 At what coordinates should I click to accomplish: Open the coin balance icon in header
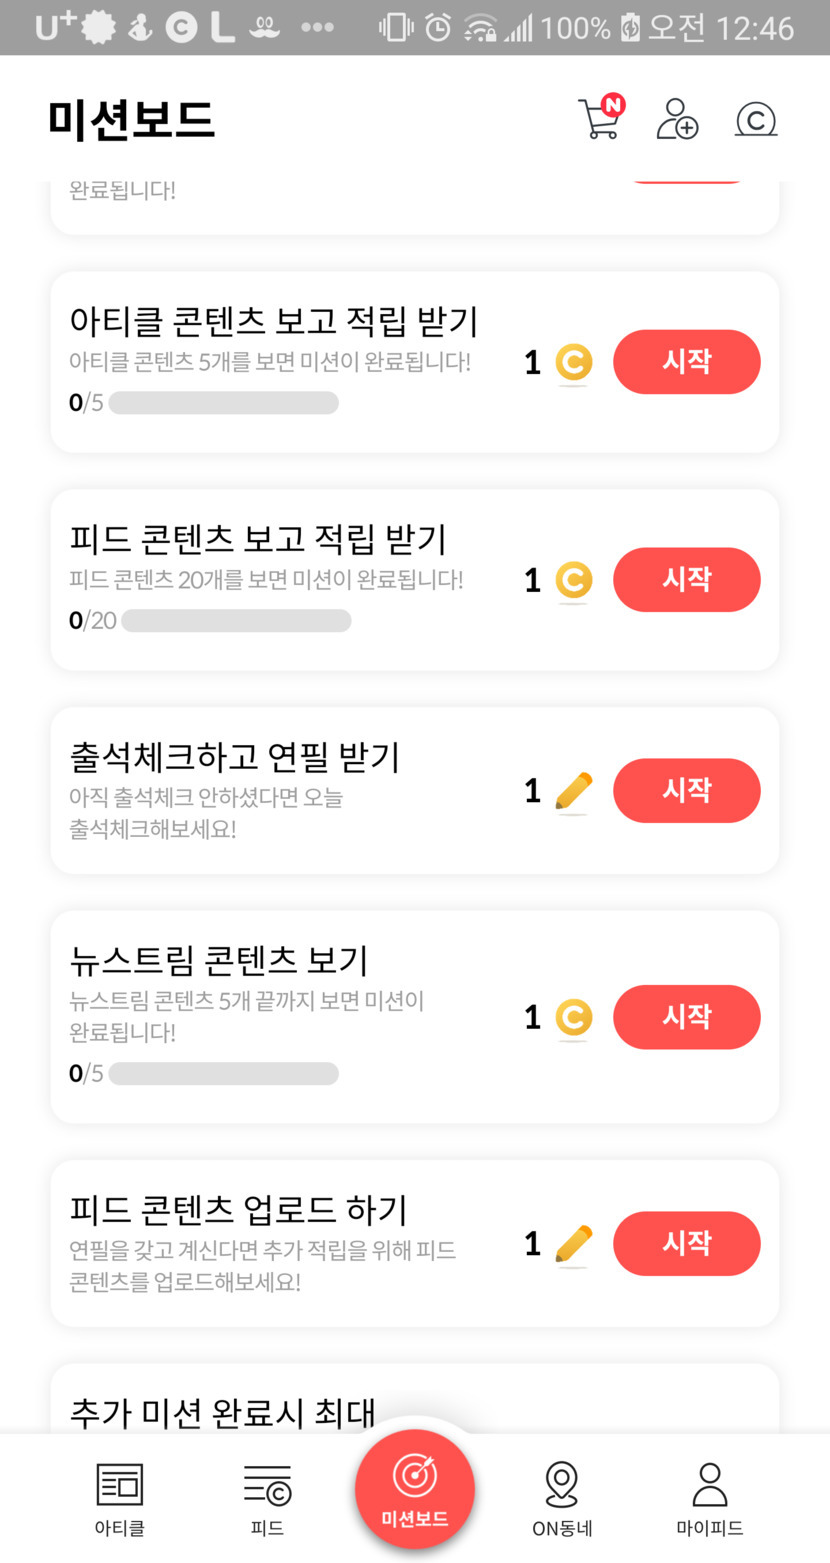coord(756,119)
